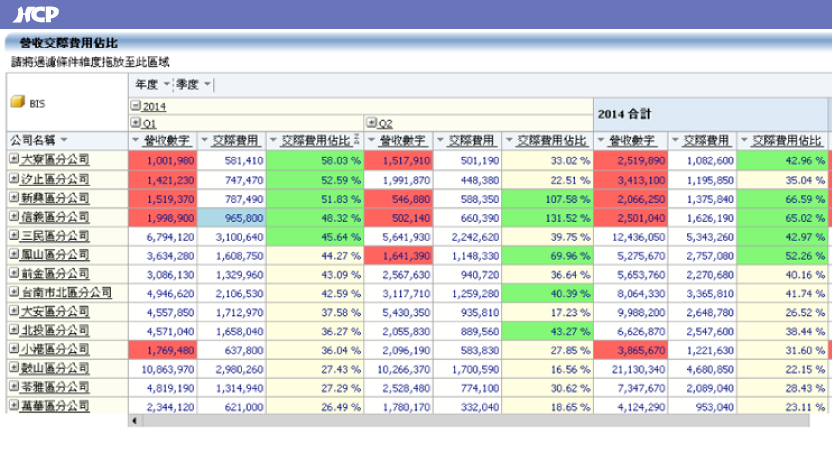Click the BIS cube icon

[x=17, y=102]
